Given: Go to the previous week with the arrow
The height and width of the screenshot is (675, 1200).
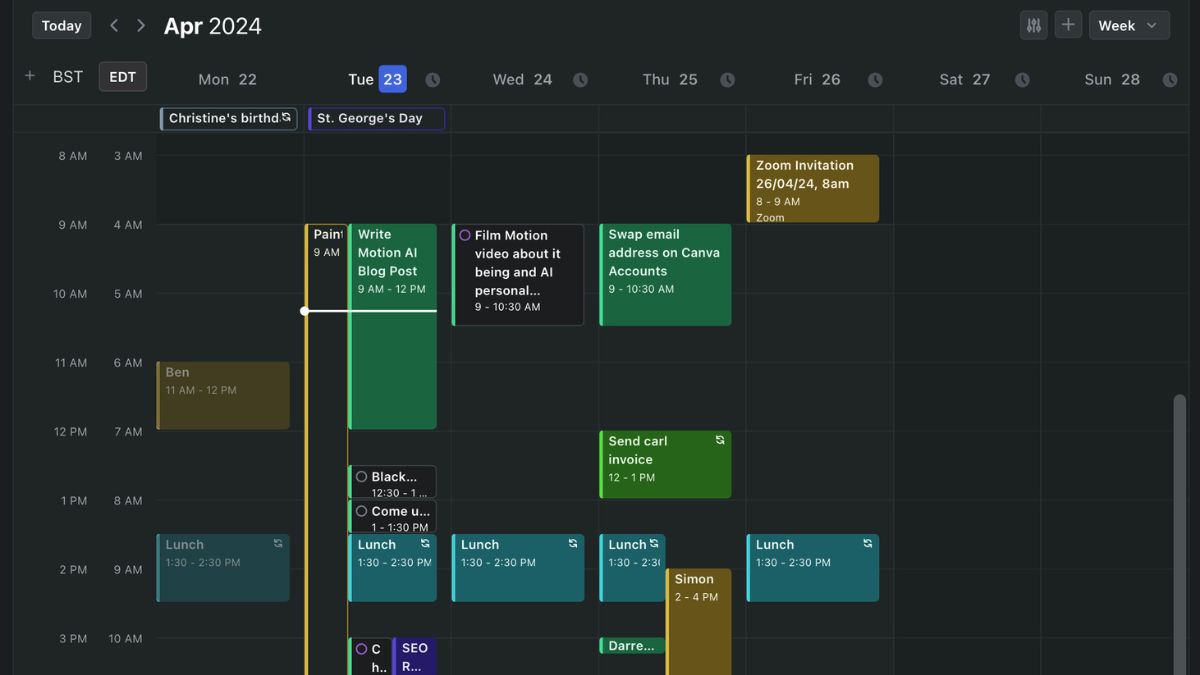Looking at the screenshot, I should point(114,24).
